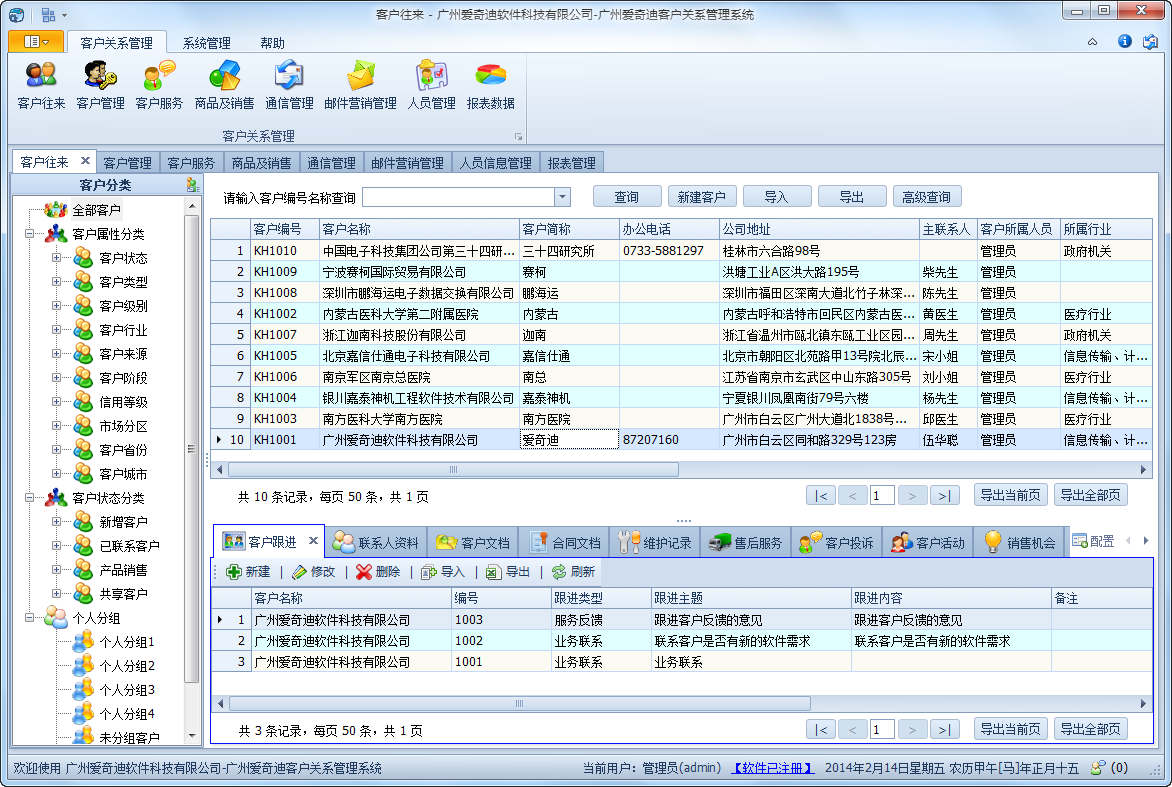The height and width of the screenshot is (787, 1172).
Task: Open the customer search combo box dropdown
Action: (x=561, y=196)
